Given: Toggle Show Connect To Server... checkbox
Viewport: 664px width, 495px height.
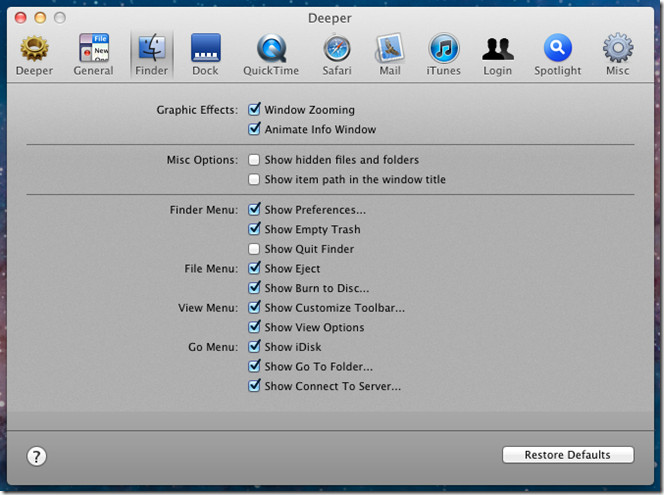Looking at the screenshot, I should (254, 386).
